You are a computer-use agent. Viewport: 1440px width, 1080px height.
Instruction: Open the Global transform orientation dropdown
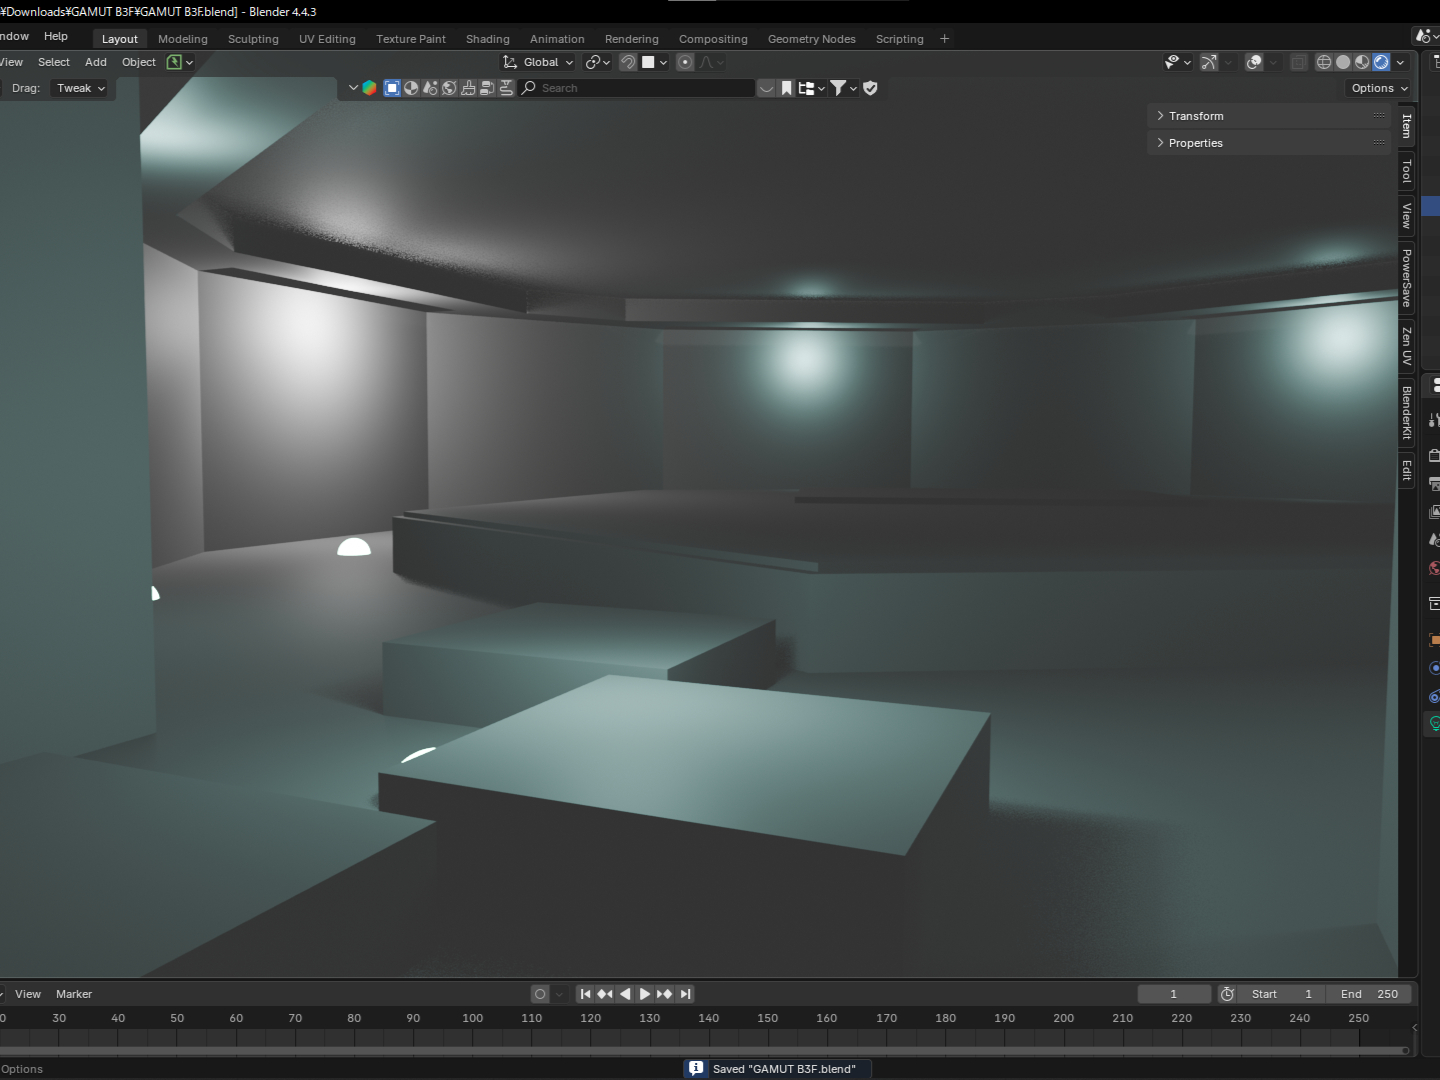(x=539, y=62)
